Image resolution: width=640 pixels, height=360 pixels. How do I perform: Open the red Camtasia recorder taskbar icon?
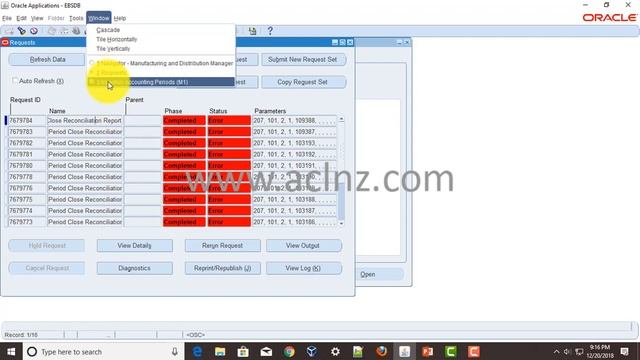(x=474, y=351)
